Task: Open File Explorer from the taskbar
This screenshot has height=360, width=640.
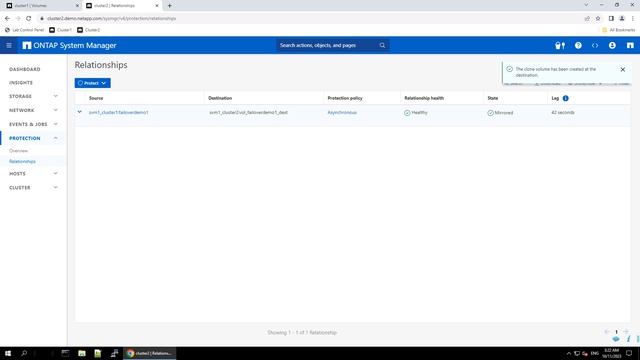Action: pos(82,353)
